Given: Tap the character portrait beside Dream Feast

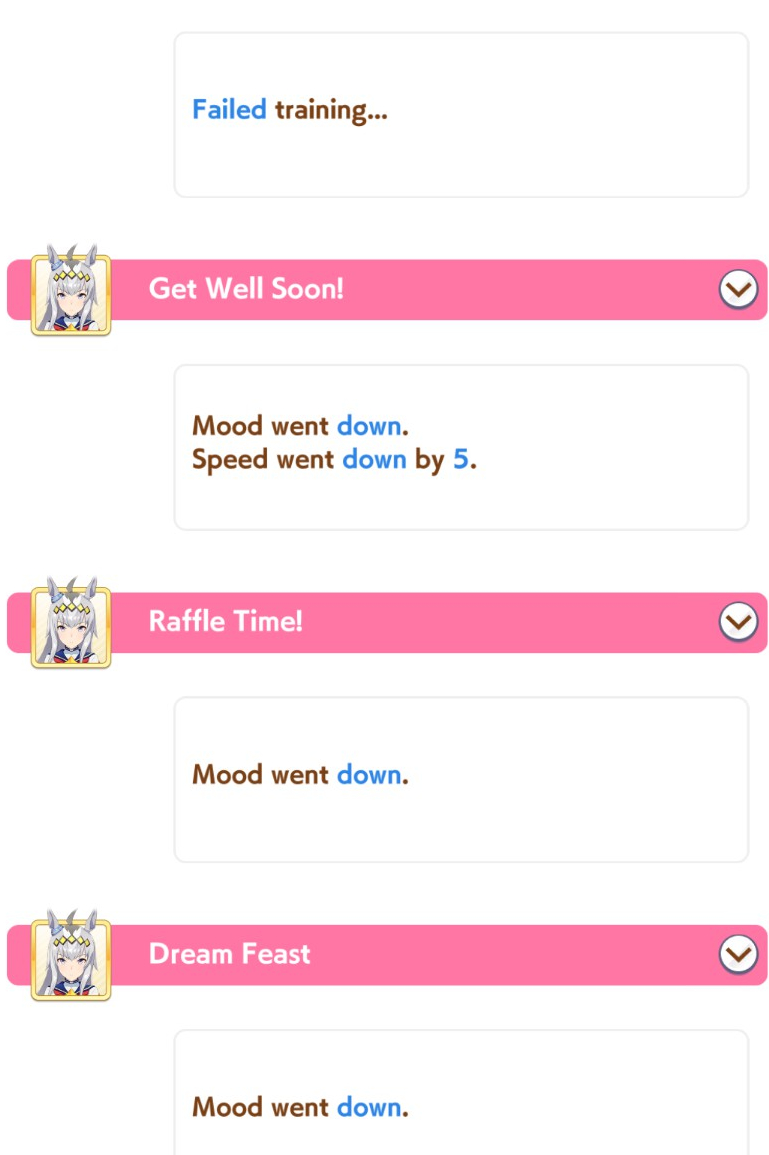Looking at the screenshot, I should 71,955.
